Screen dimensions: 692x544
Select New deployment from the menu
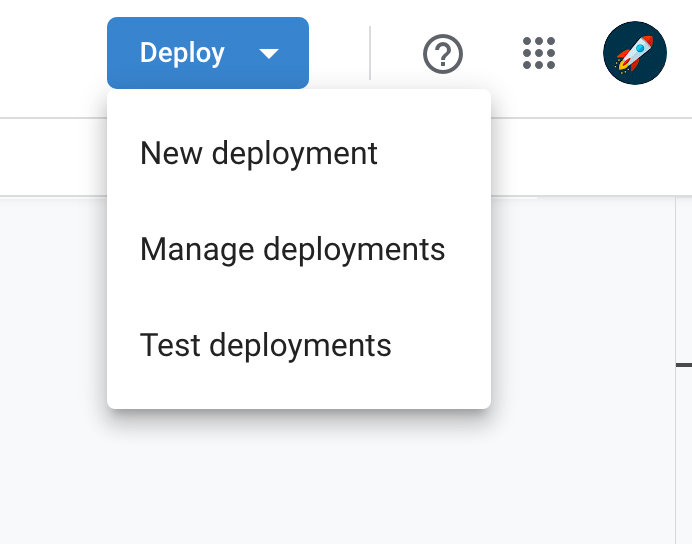click(x=259, y=153)
